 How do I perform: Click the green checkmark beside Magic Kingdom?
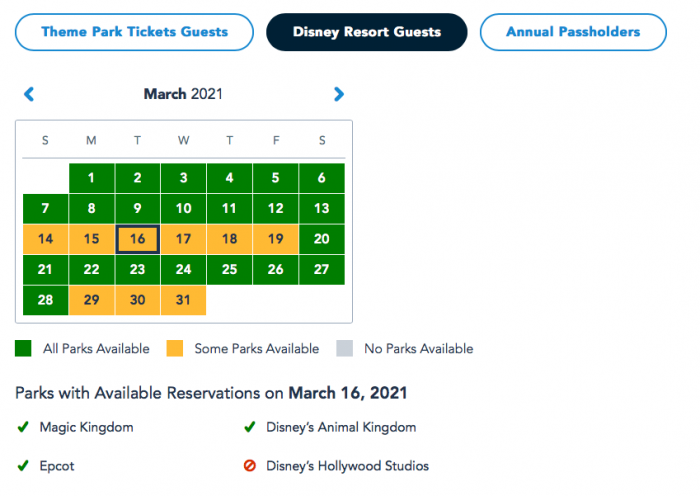tap(23, 428)
